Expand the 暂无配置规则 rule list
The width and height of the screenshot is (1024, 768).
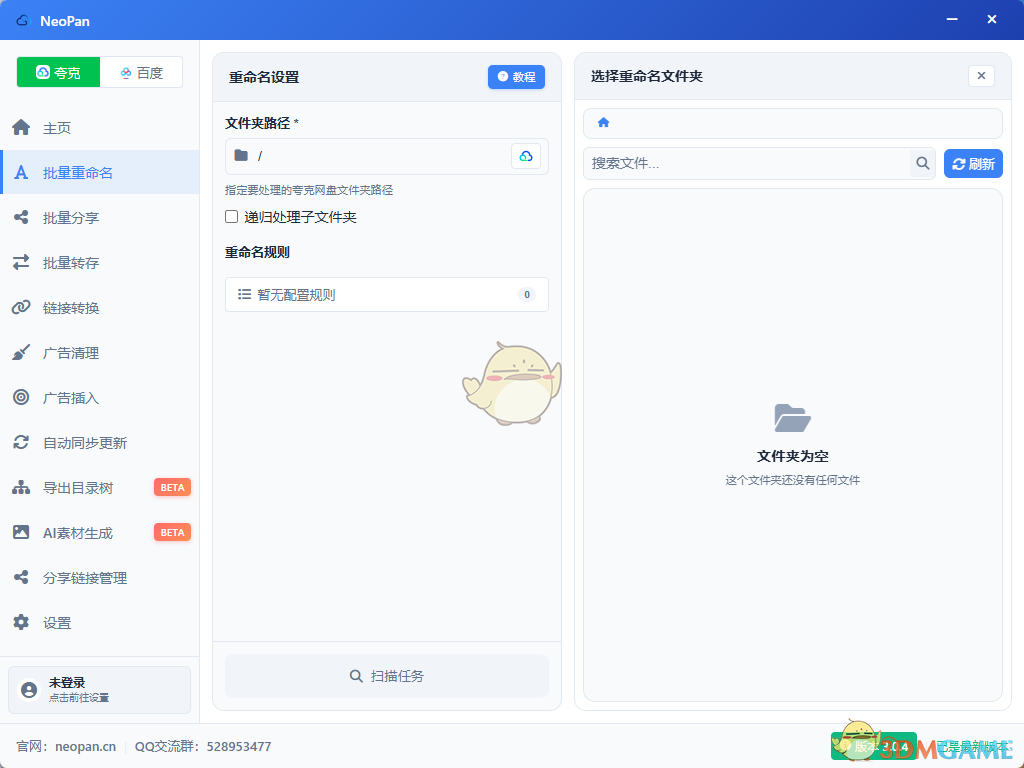(386, 295)
